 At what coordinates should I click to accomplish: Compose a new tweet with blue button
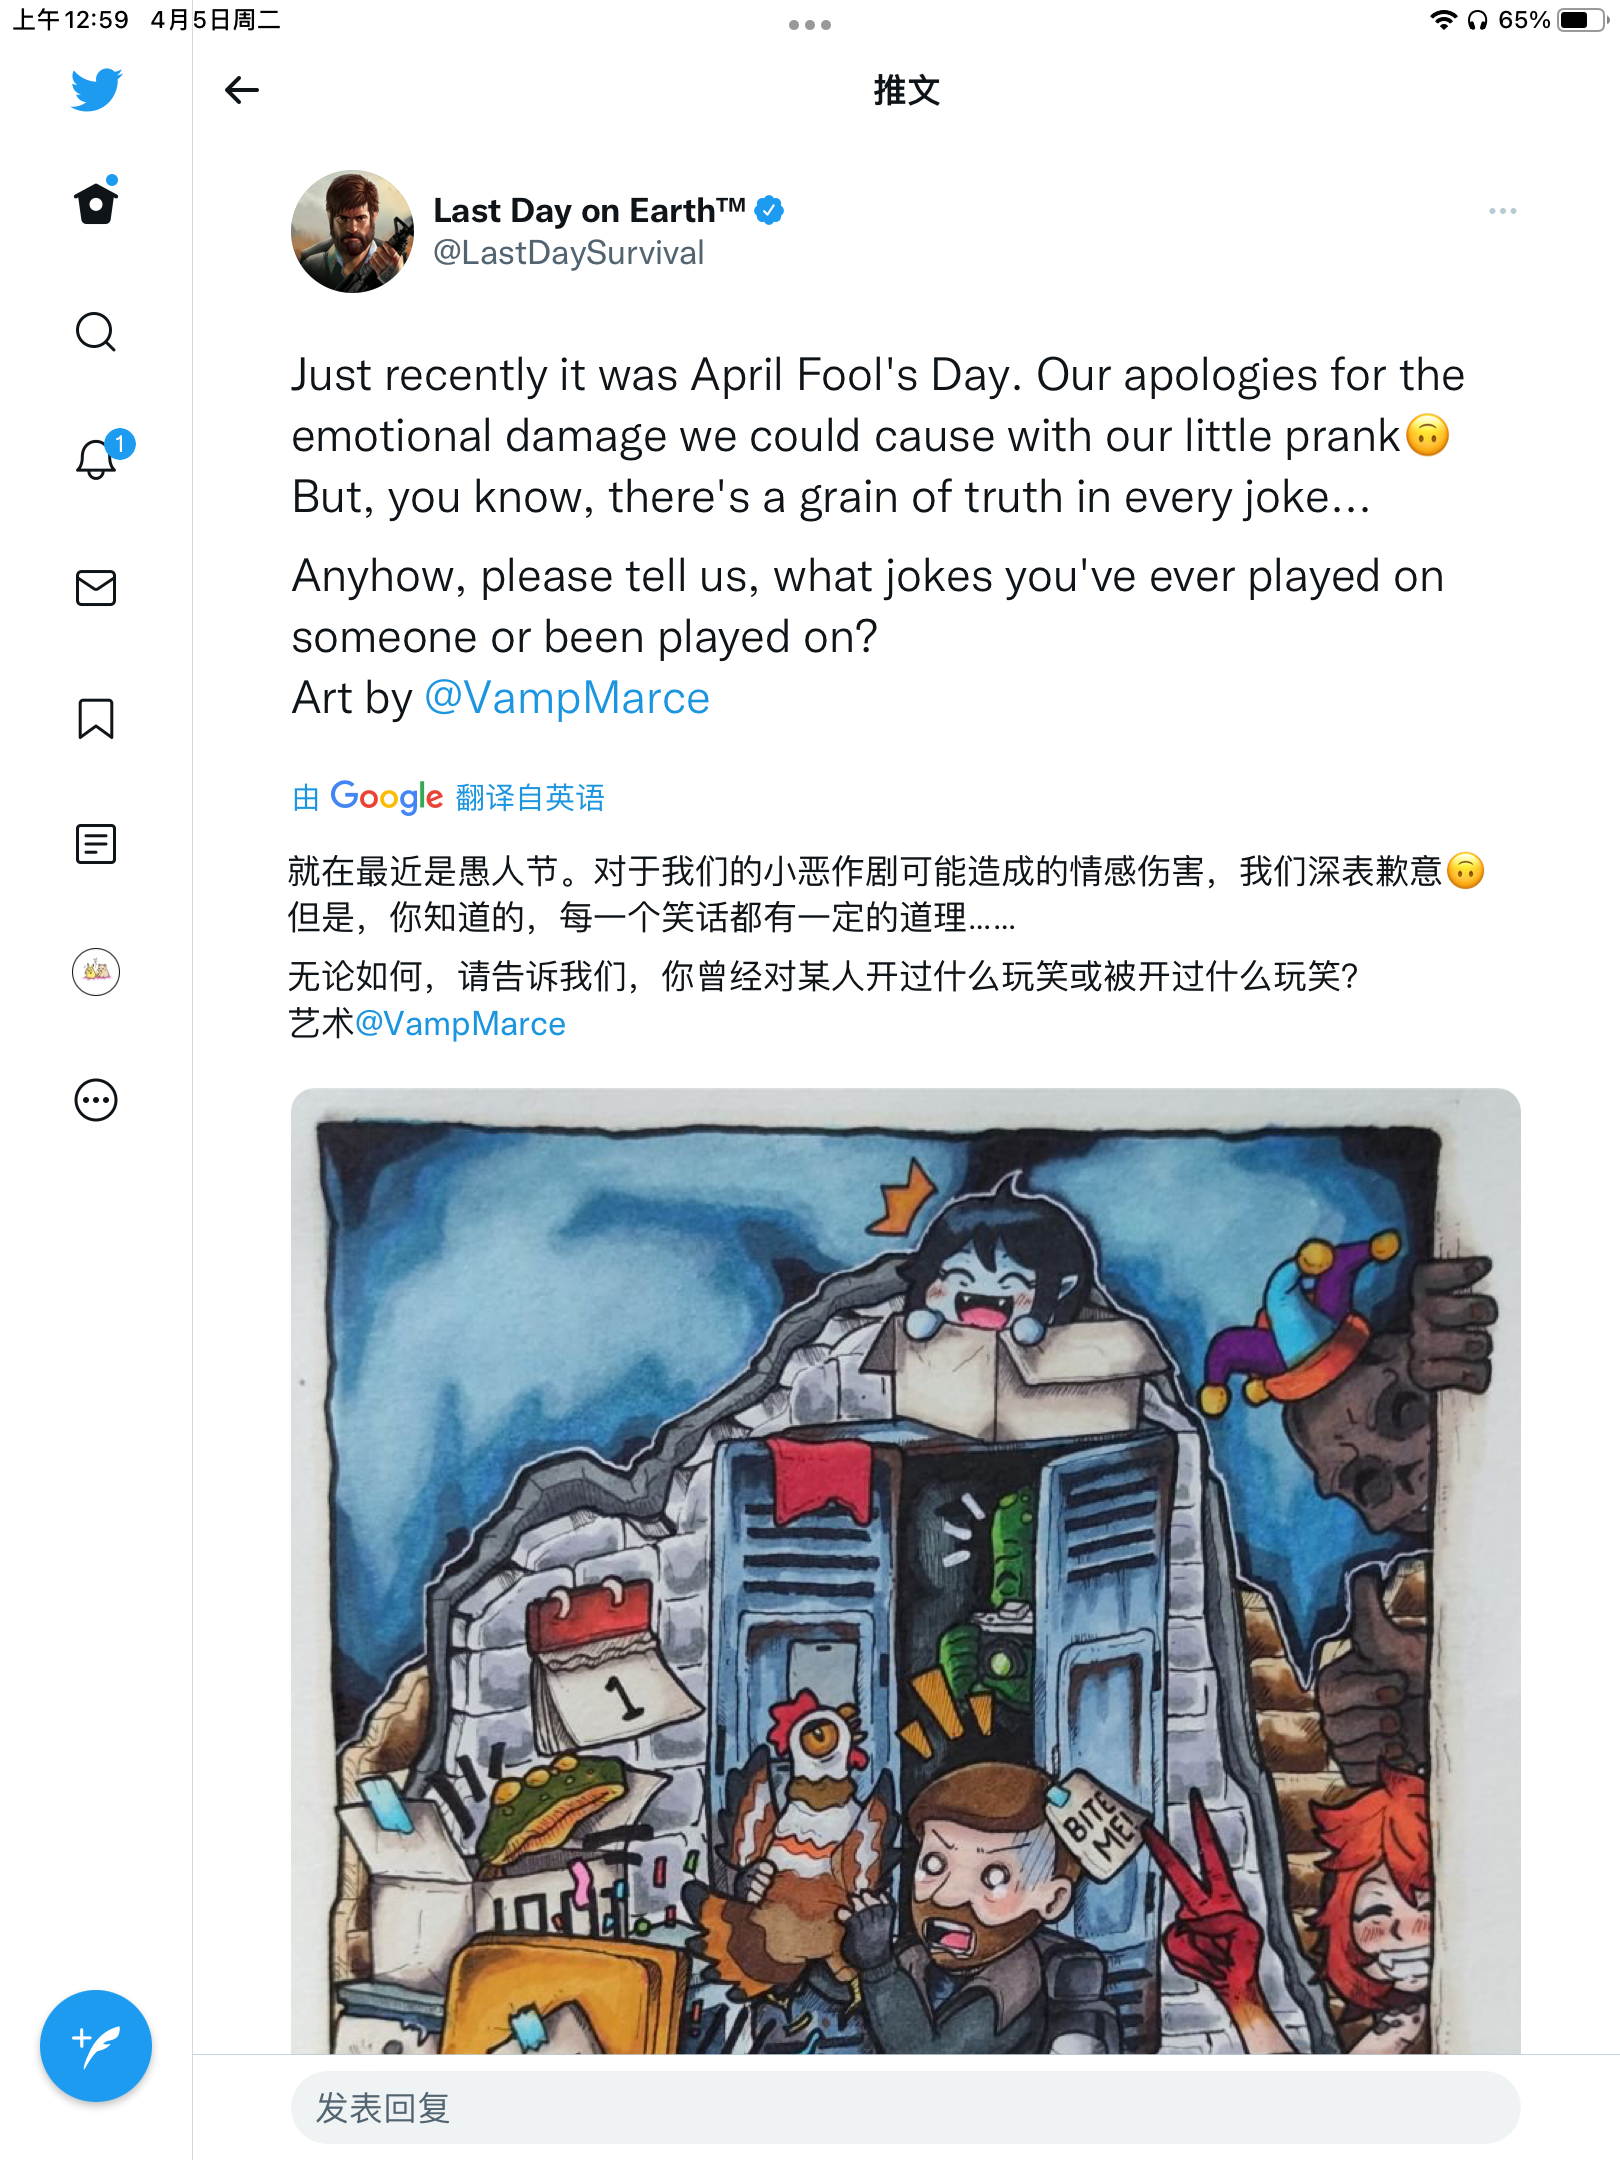coord(96,2046)
